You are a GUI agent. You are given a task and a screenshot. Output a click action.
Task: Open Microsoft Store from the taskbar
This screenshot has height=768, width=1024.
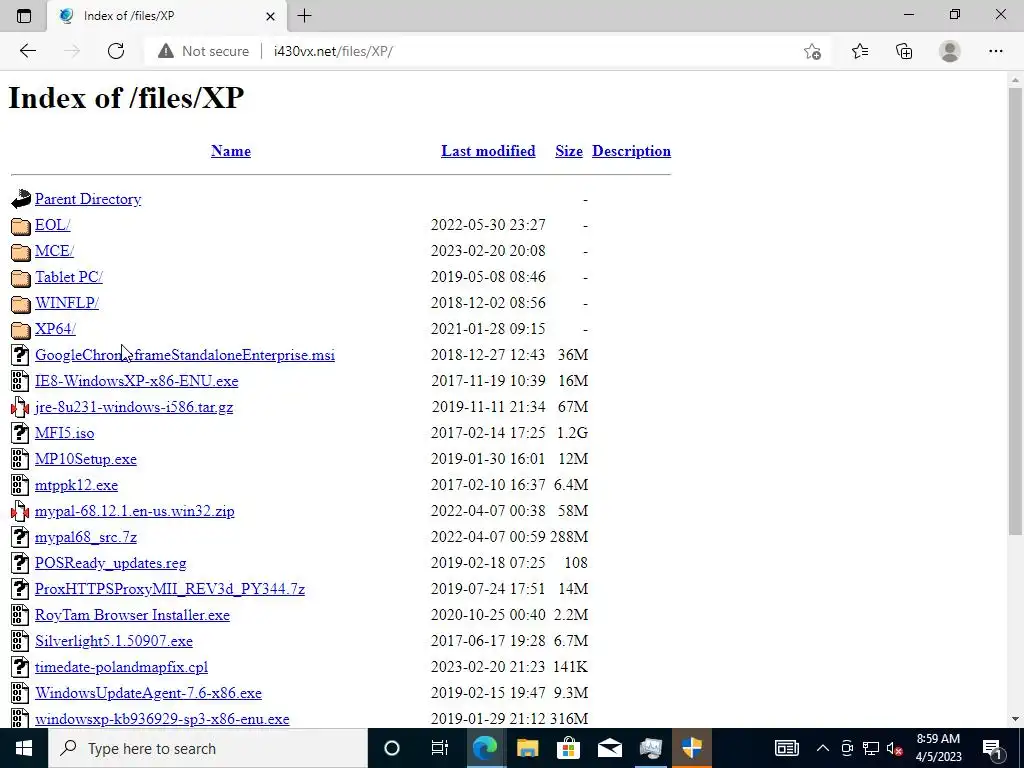pos(568,748)
